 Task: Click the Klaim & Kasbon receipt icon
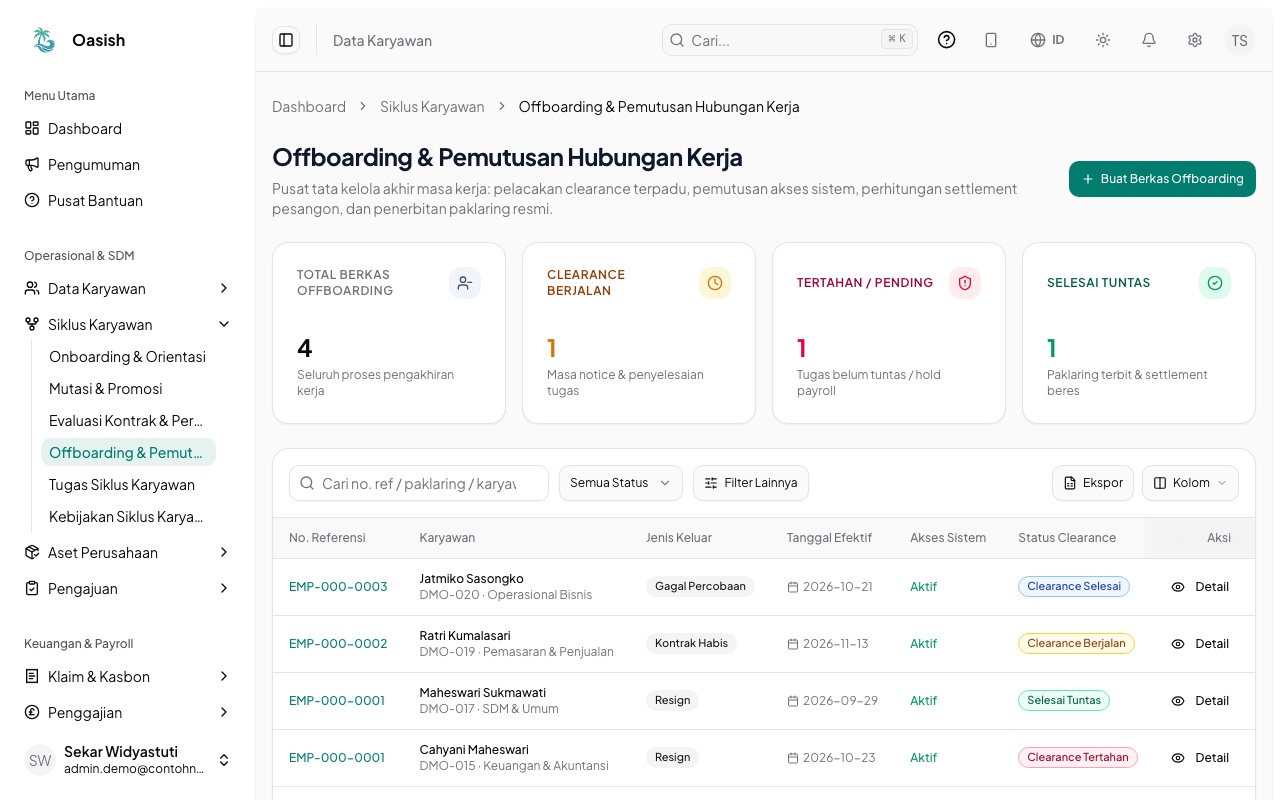pyautogui.click(x=32, y=676)
